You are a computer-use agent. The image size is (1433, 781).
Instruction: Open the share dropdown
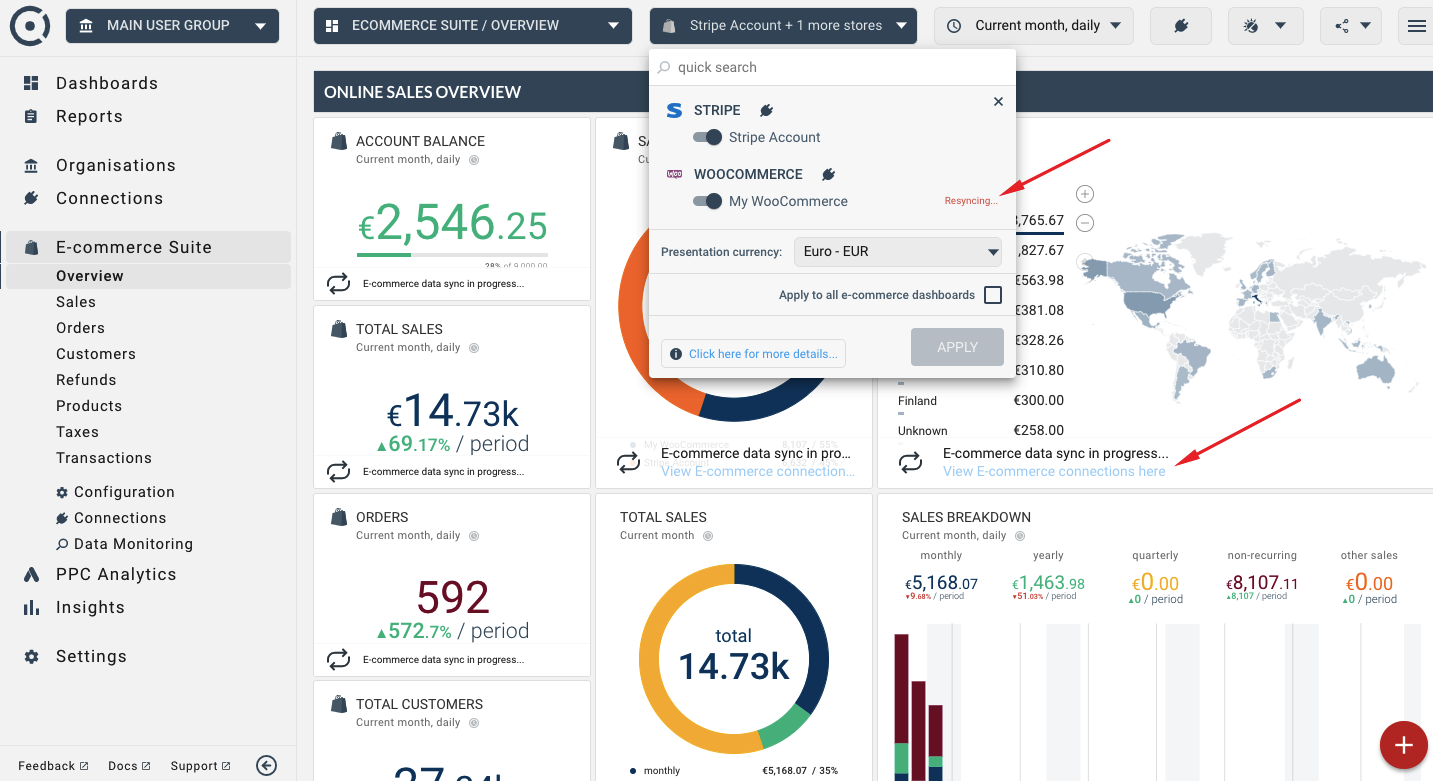click(x=1351, y=26)
